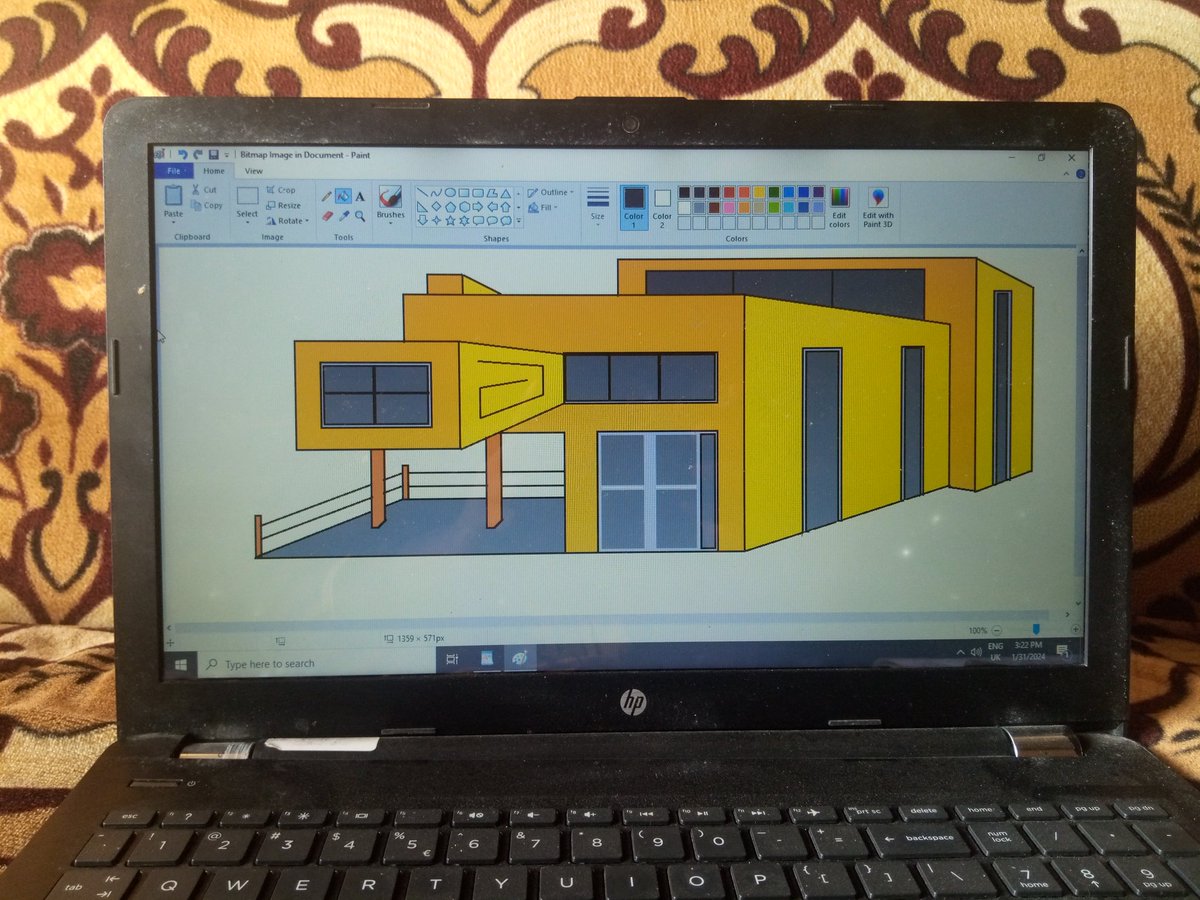Pick the Color picker eyedropper tool
Image resolution: width=1200 pixels, height=900 pixels.
tap(345, 215)
